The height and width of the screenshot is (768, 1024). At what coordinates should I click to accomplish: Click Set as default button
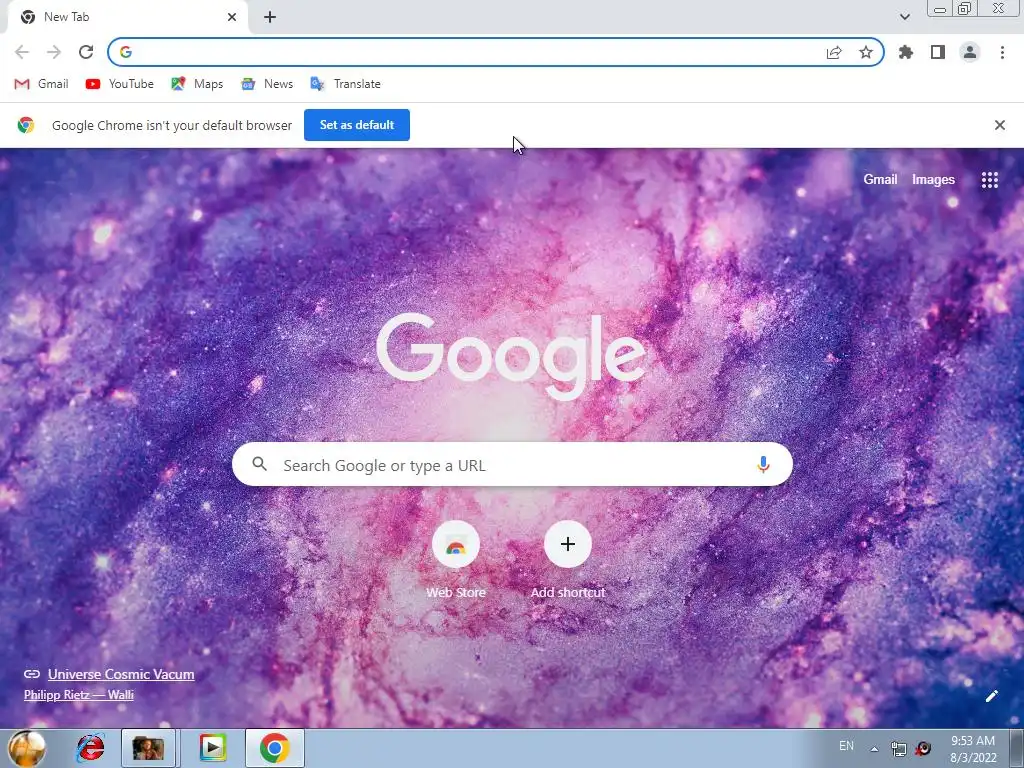(x=357, y=125)
